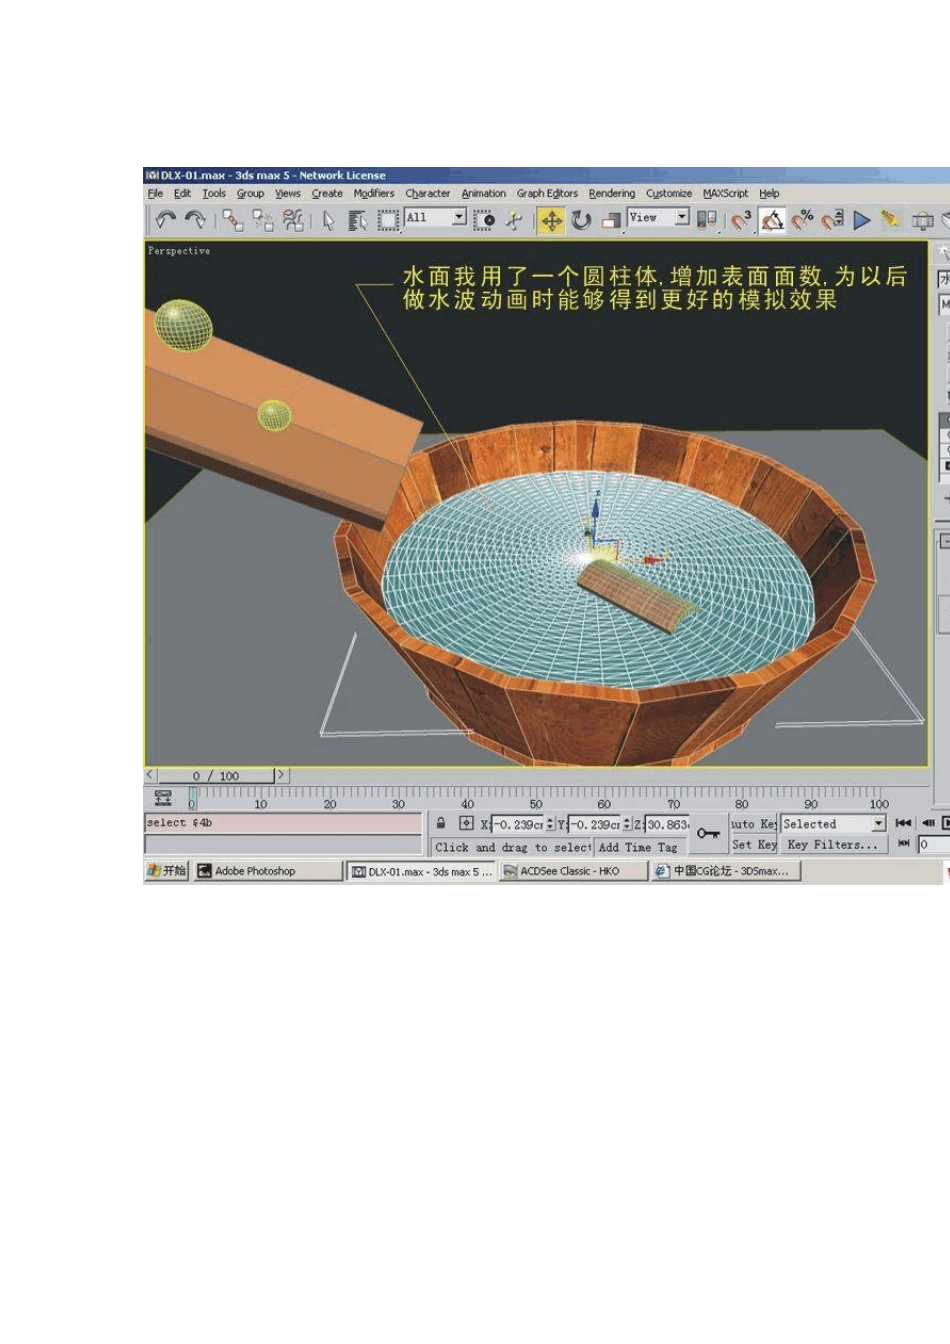
Task: Activate the highlighted Select and Move tool
Action: [x=551, y=220]
